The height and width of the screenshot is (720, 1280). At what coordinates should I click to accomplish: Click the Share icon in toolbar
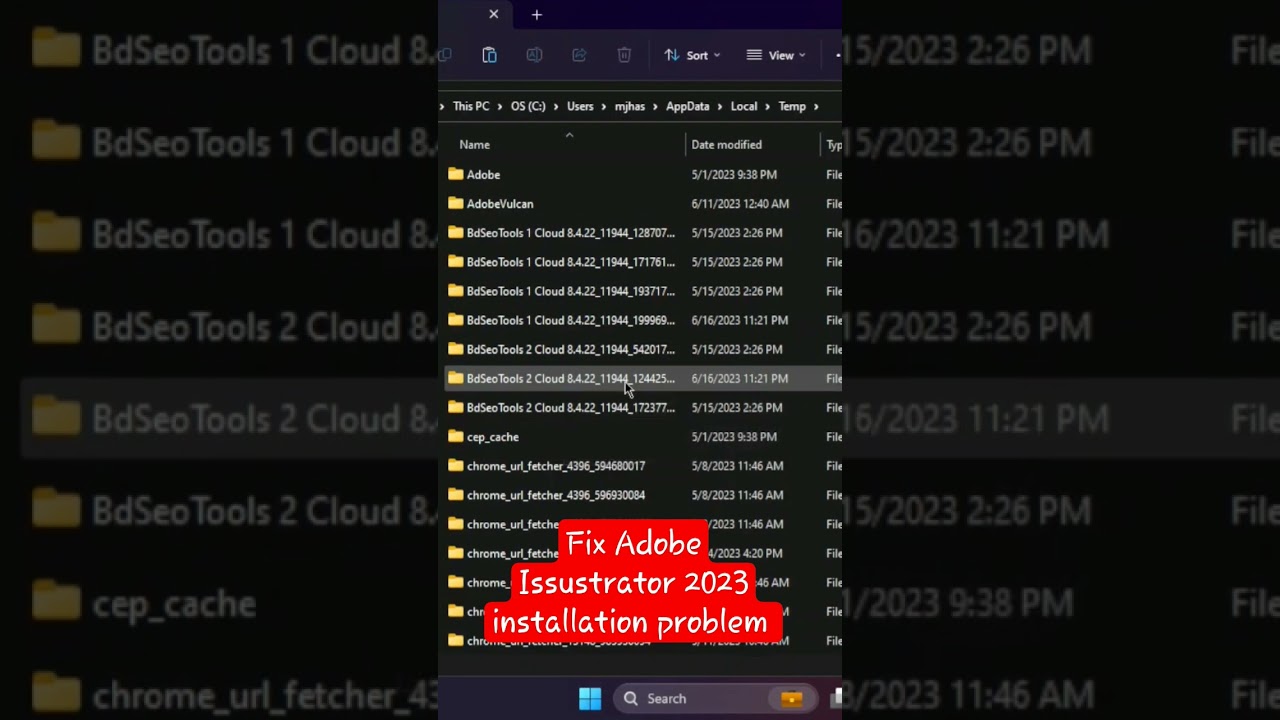pos(579,55)
